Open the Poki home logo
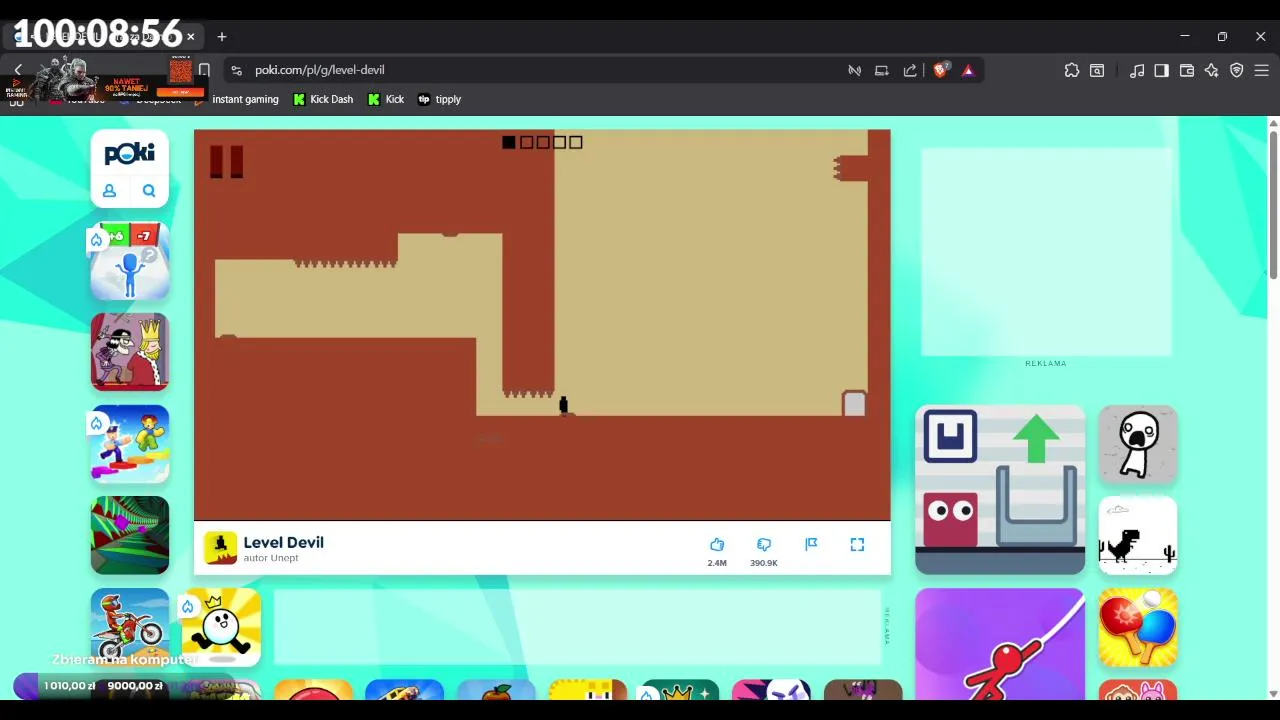1280x720 pixels. (x=130, y=153)
